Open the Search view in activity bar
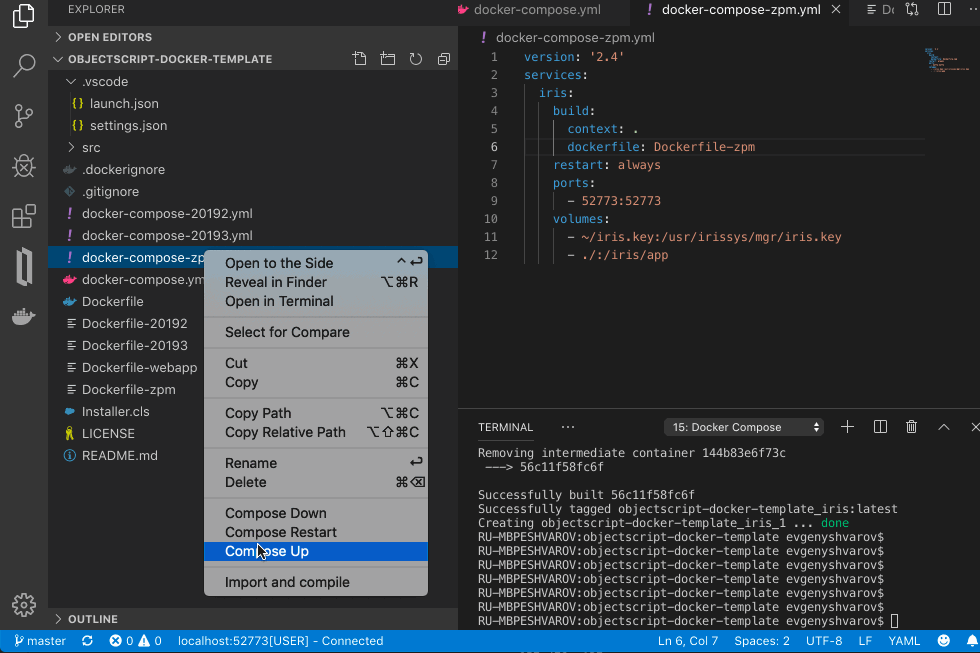This screenshot has height=653, width=980. click(24, 66)
